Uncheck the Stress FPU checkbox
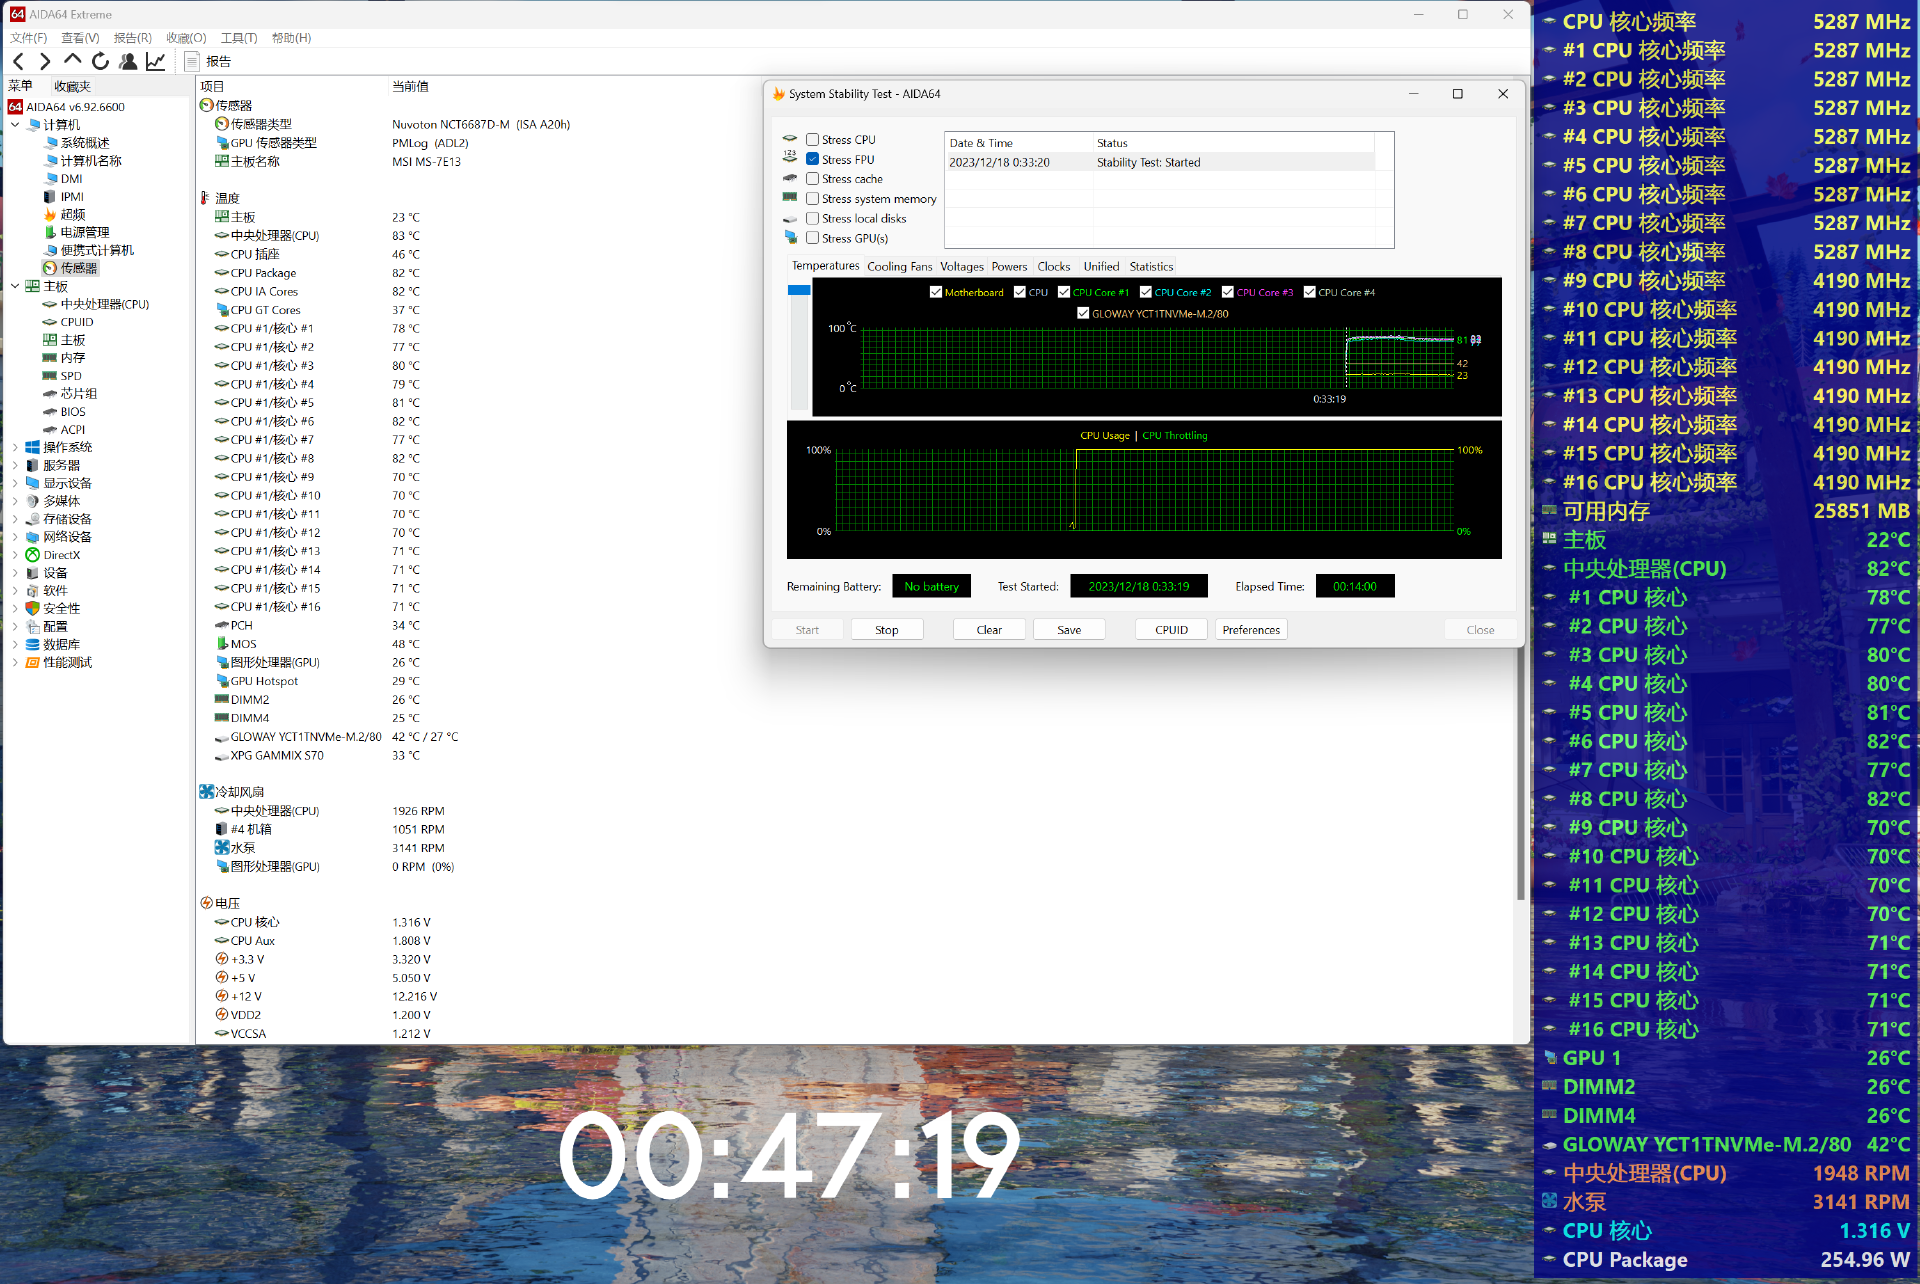The height and width of the screenshot is (1284, 1920). pyautogui.click(x=812, y=160)
